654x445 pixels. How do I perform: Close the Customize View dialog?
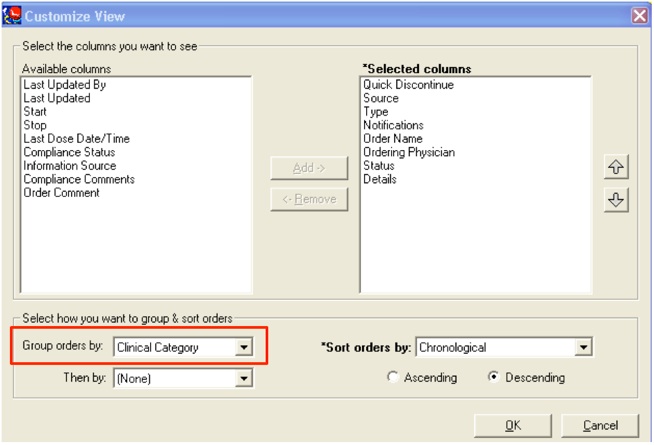coord(641,14)
